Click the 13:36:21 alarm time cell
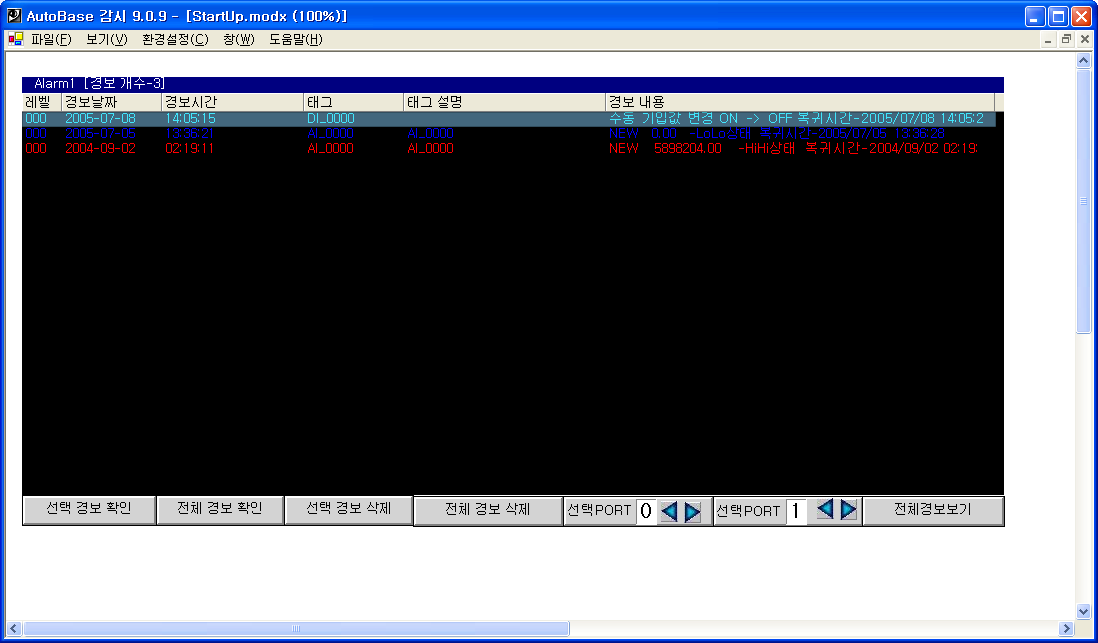Viewport: 1098px width, 643px height. tap(190, 134)
